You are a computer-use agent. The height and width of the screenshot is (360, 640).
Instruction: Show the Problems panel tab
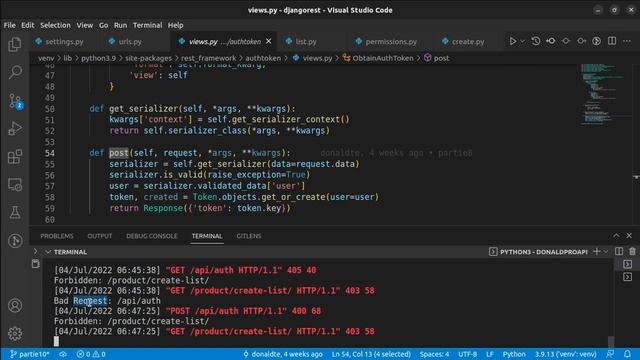(57, 236)
